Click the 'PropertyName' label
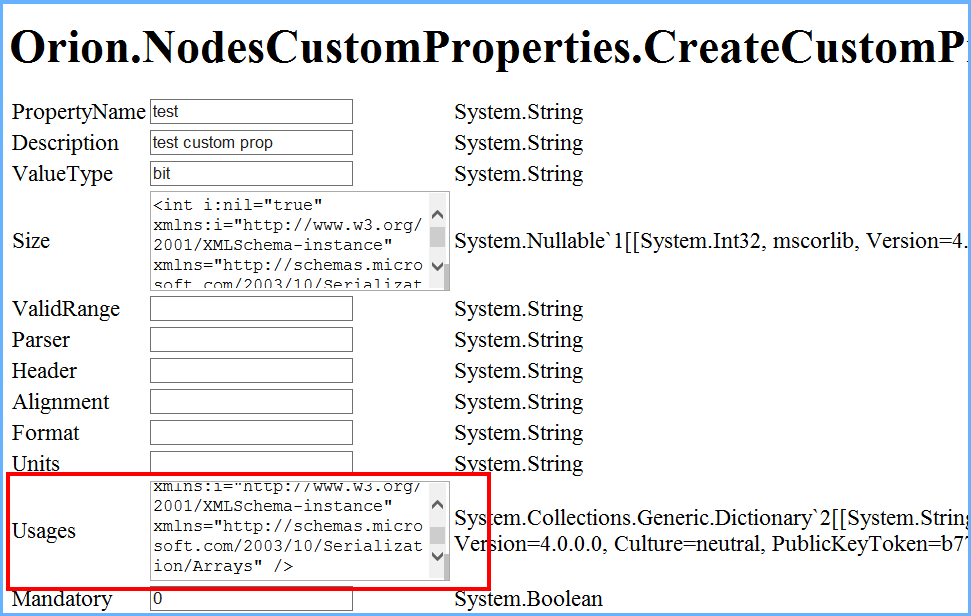Screen dimensions: 971x616 (79, 112)
